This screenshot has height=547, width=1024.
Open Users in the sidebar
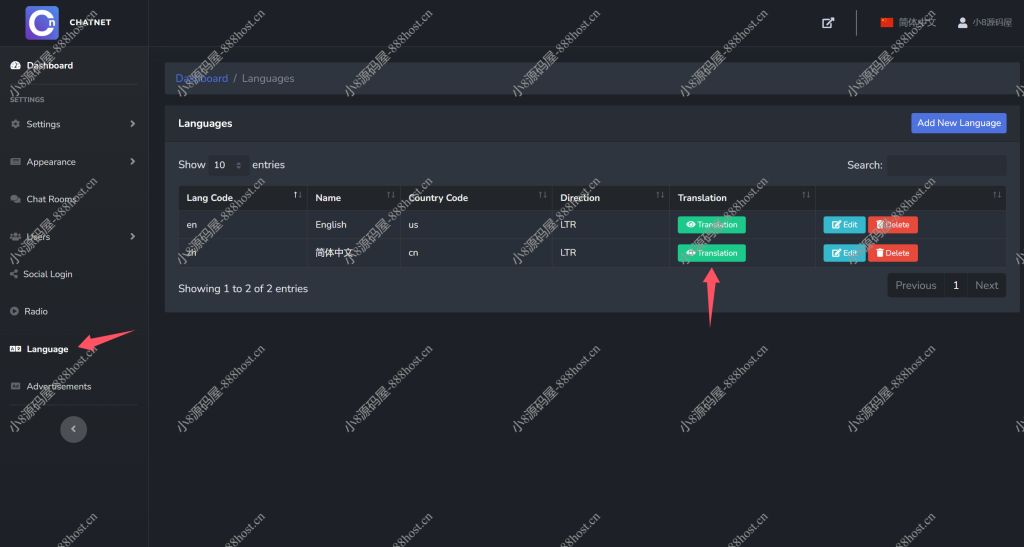pos(73,236)
